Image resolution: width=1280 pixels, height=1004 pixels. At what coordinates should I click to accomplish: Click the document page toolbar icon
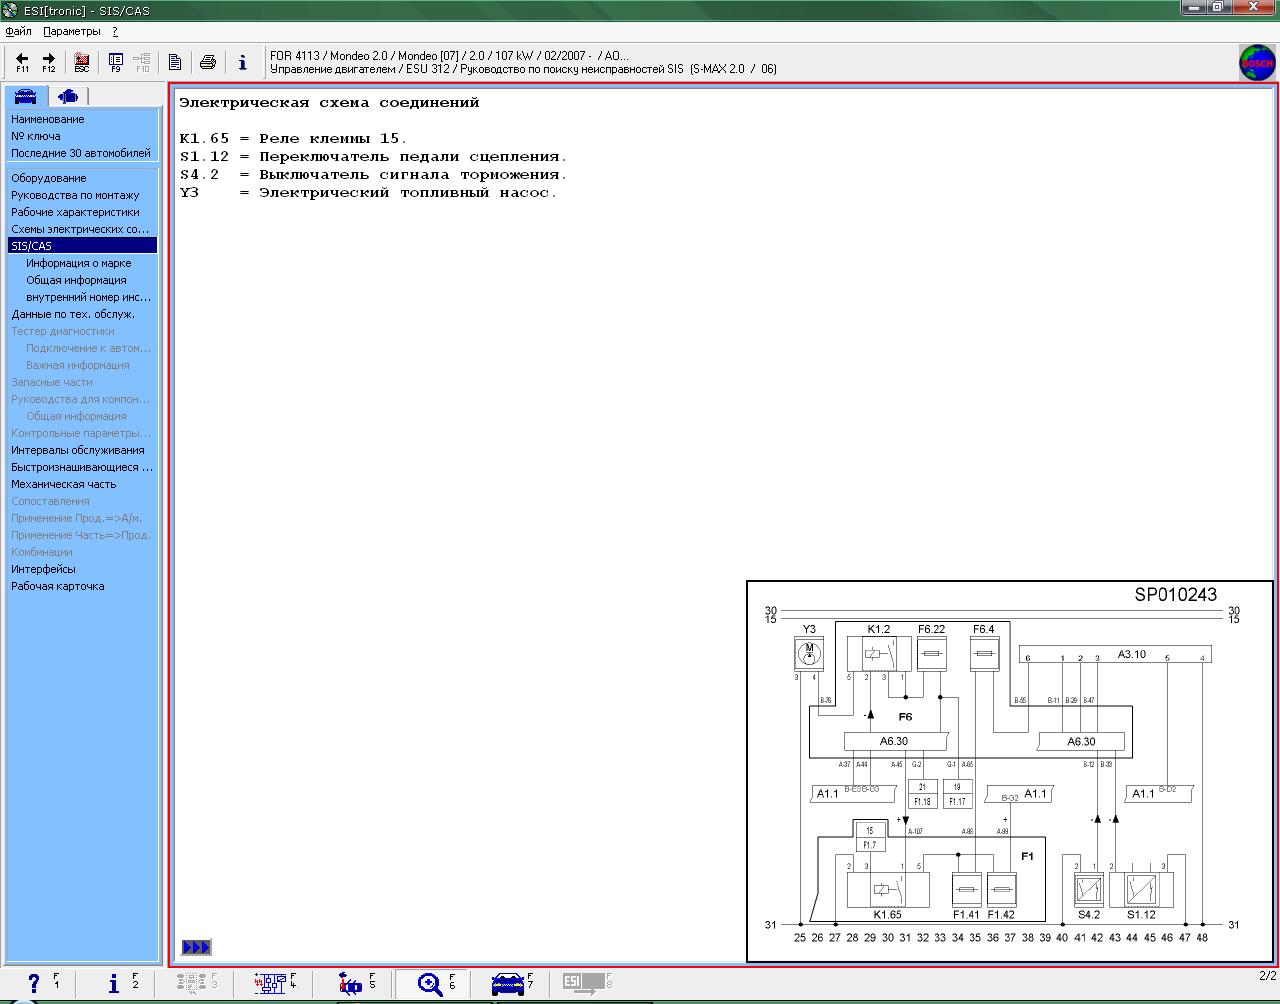click(175, 62)
